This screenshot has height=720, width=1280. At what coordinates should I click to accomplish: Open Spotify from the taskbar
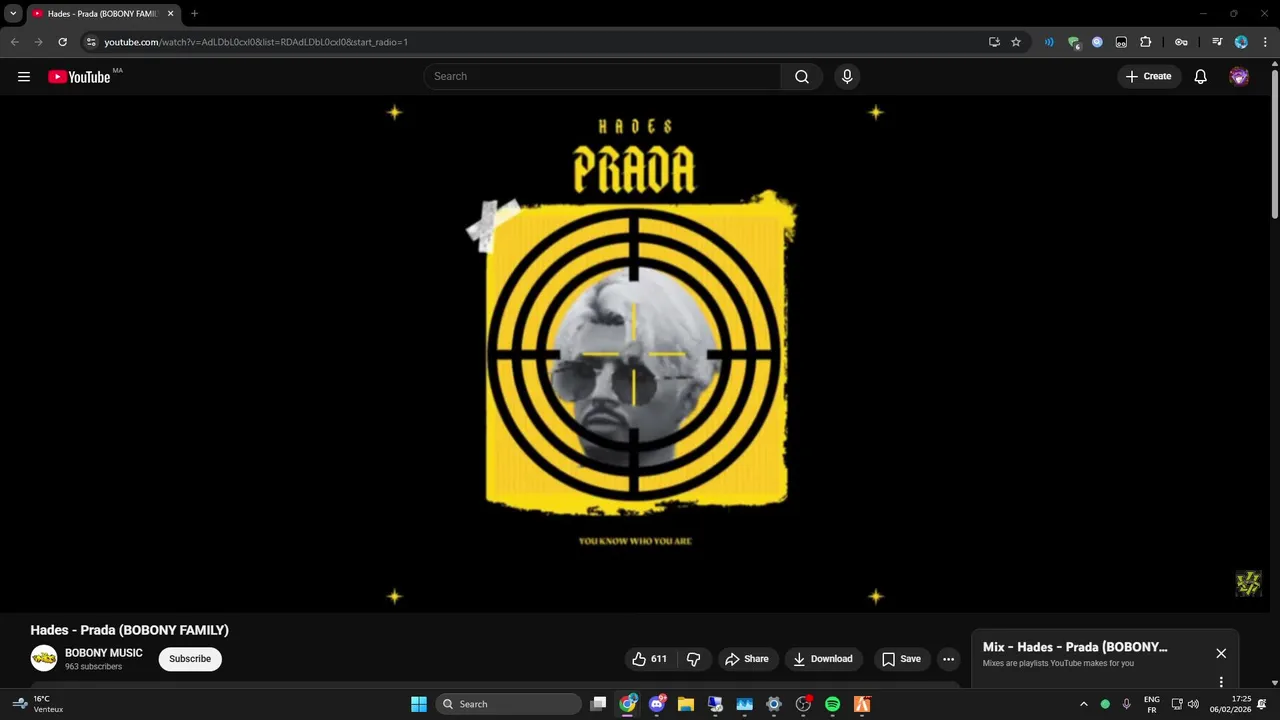[833, 704]
